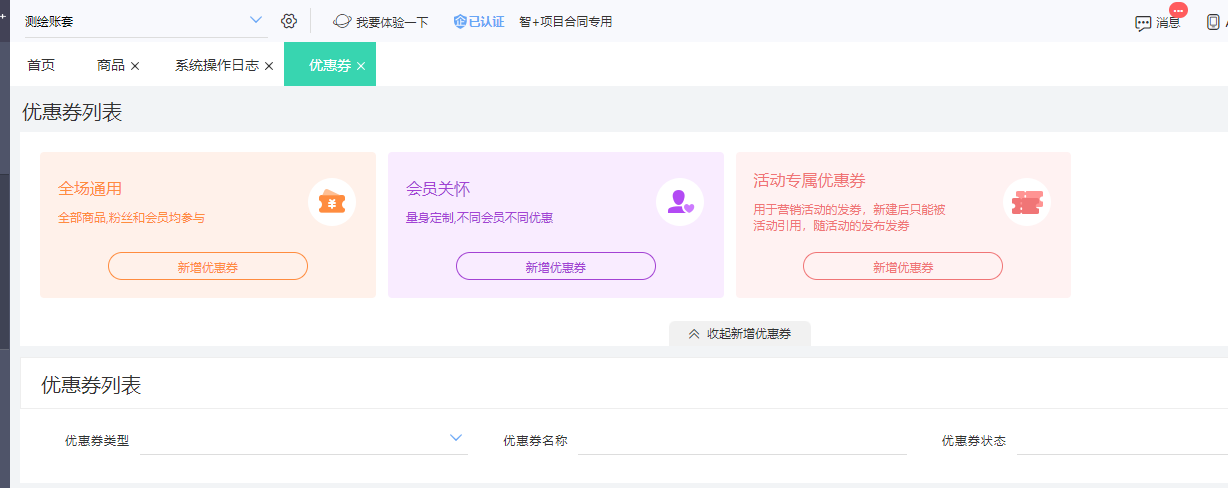Click the 活动专属优惠券 card title

tap(809, 181)
